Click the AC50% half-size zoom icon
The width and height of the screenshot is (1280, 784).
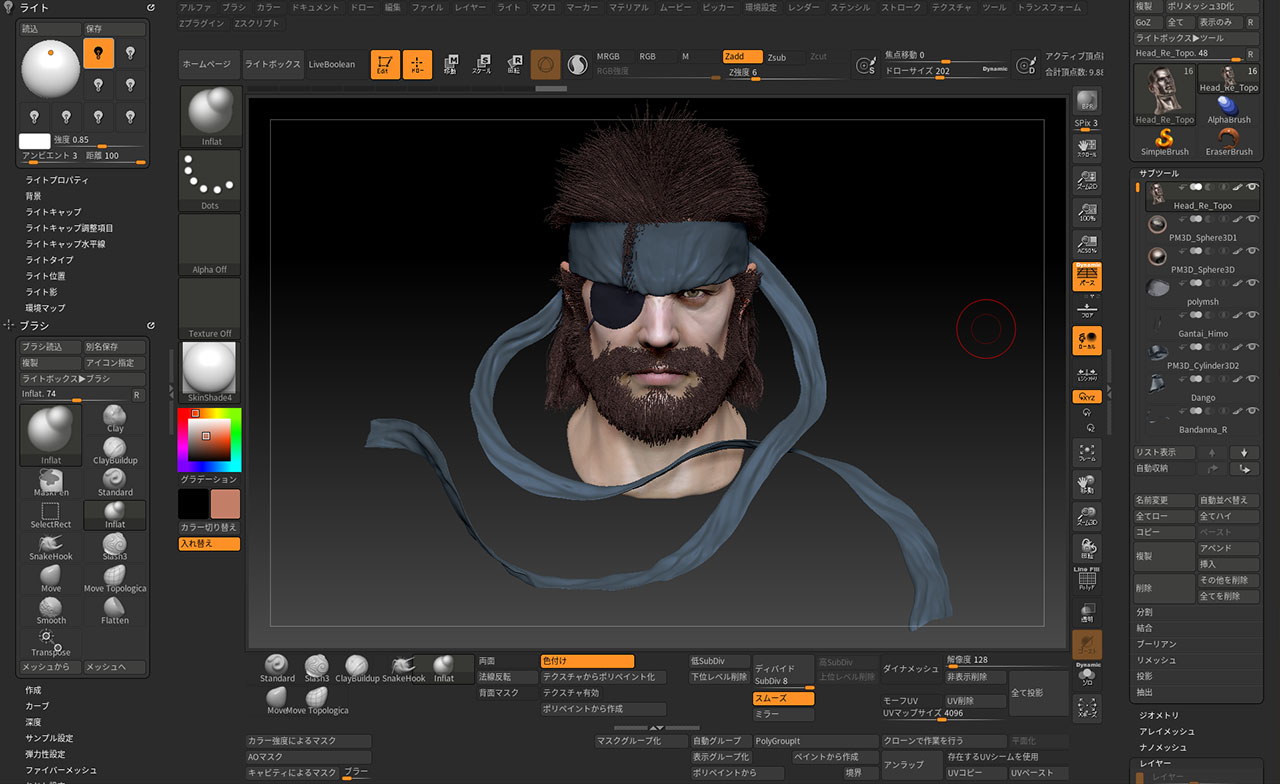click(1086, 244)
